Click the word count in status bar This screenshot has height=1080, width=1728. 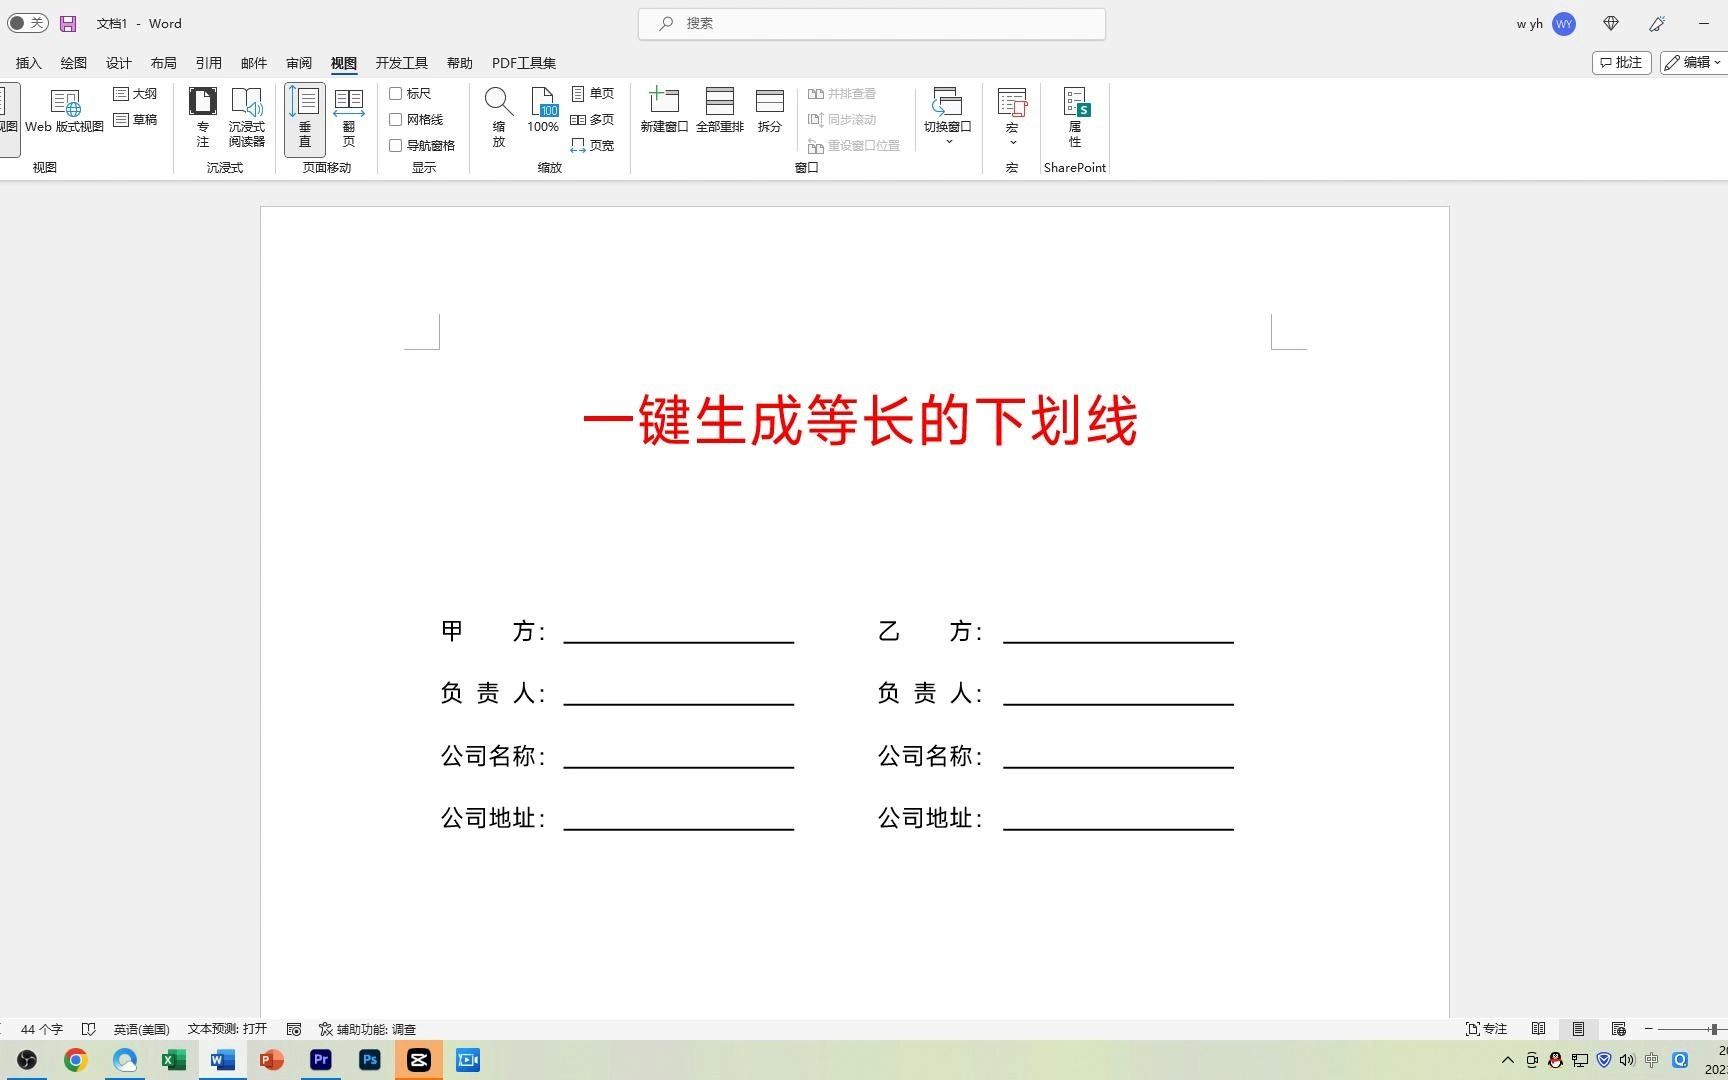41,1029
